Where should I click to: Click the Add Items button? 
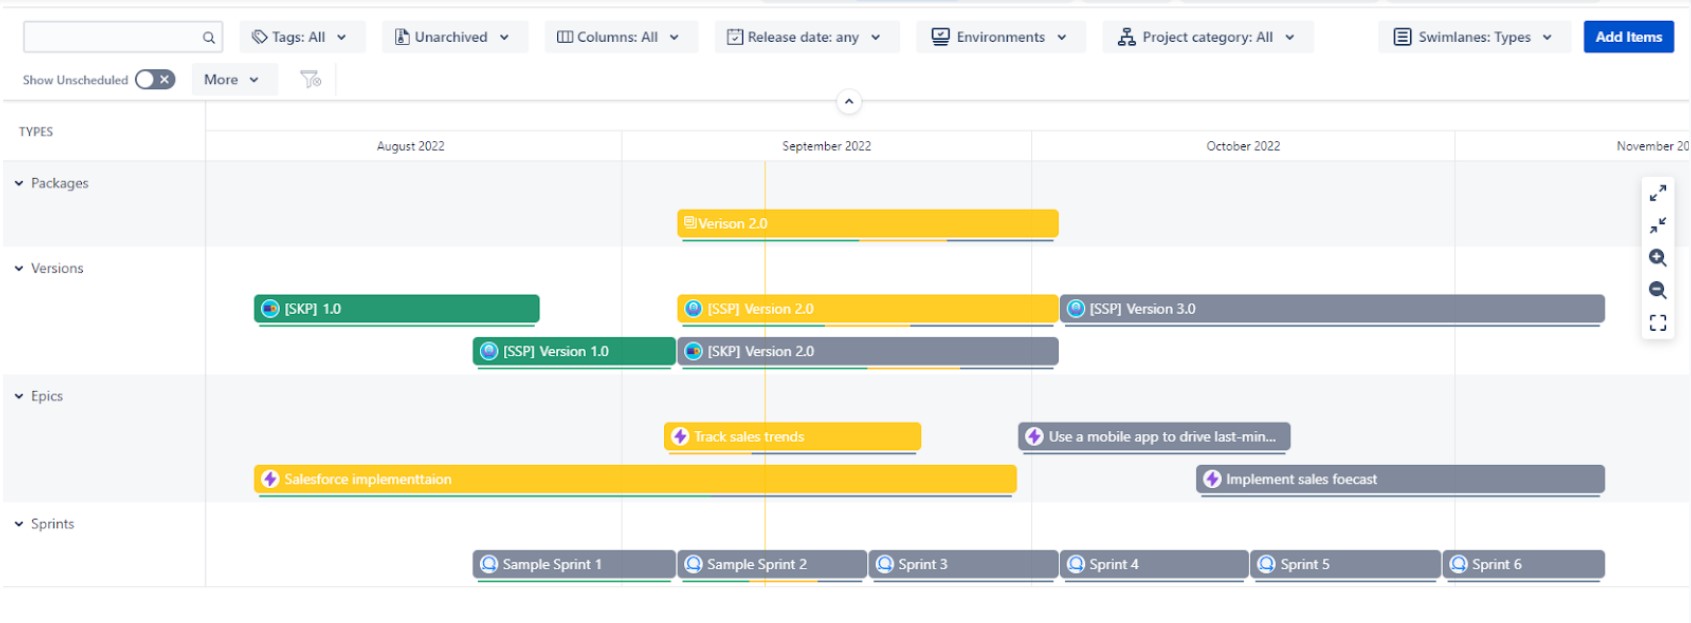point(1628,37)
